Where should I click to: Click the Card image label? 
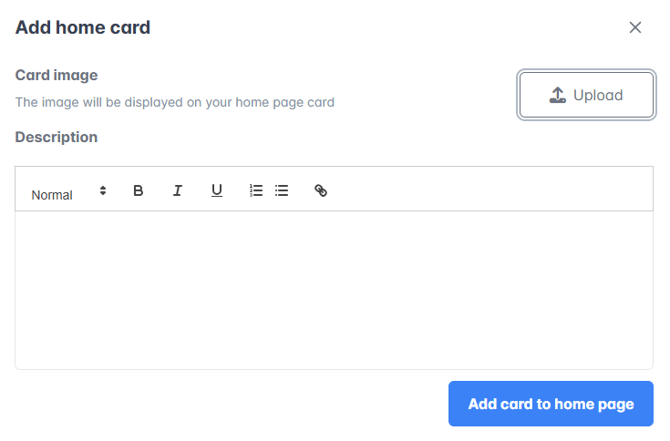(x=56, y=75)
